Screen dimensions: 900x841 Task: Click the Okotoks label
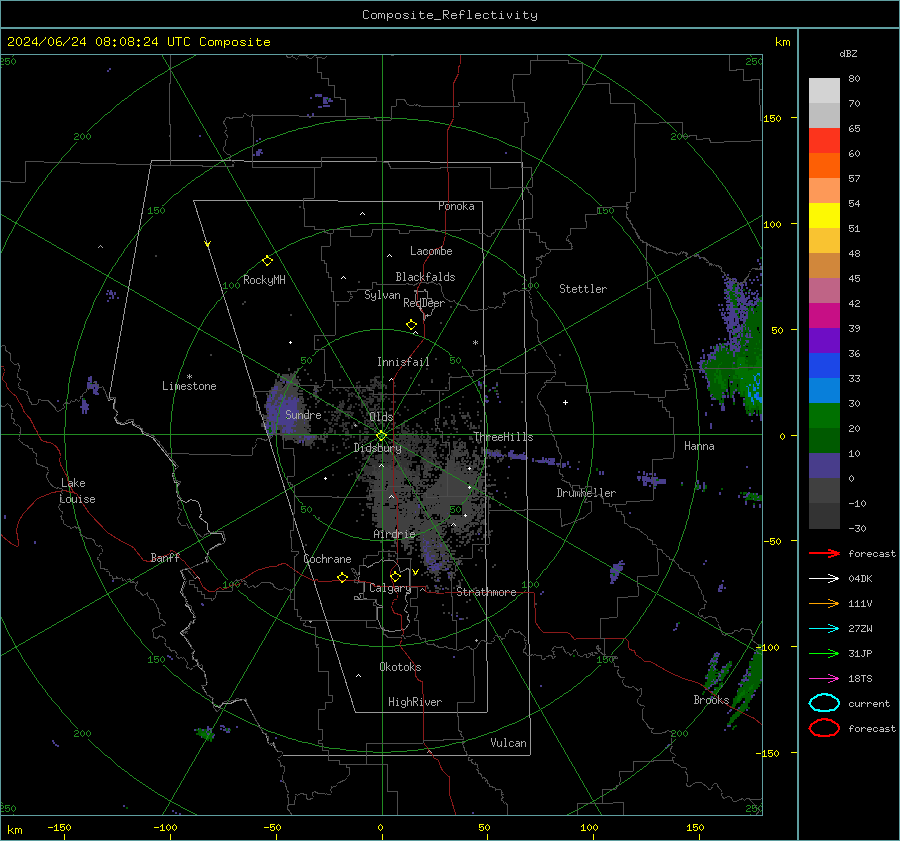click(400, 667)
